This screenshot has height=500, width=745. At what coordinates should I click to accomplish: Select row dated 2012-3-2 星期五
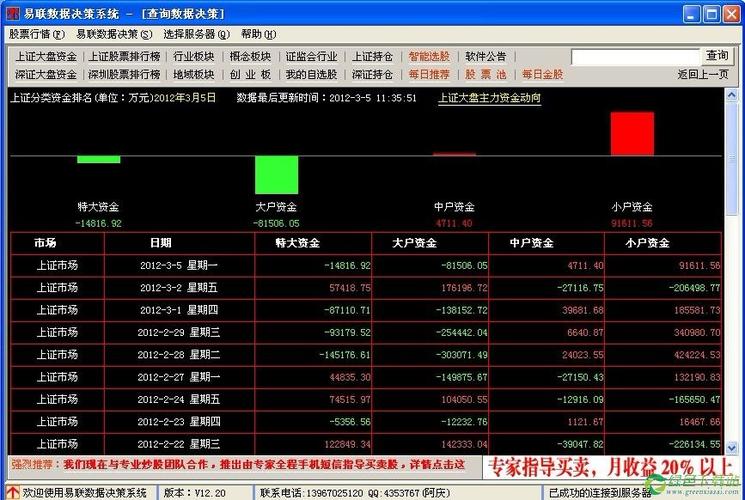(x=366, y=288)
